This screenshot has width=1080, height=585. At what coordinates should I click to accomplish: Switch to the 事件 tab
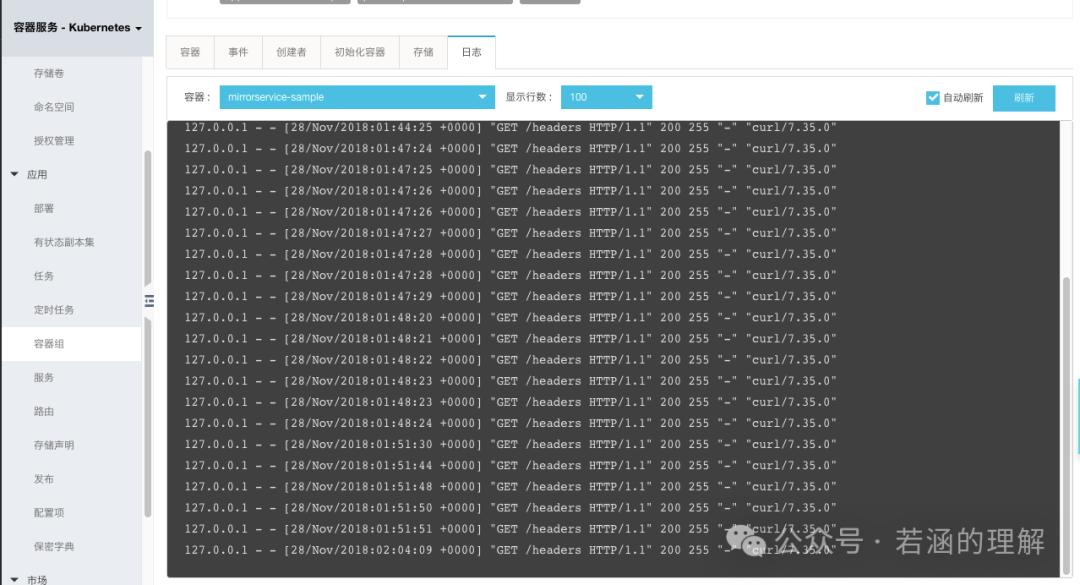point(238,52)
